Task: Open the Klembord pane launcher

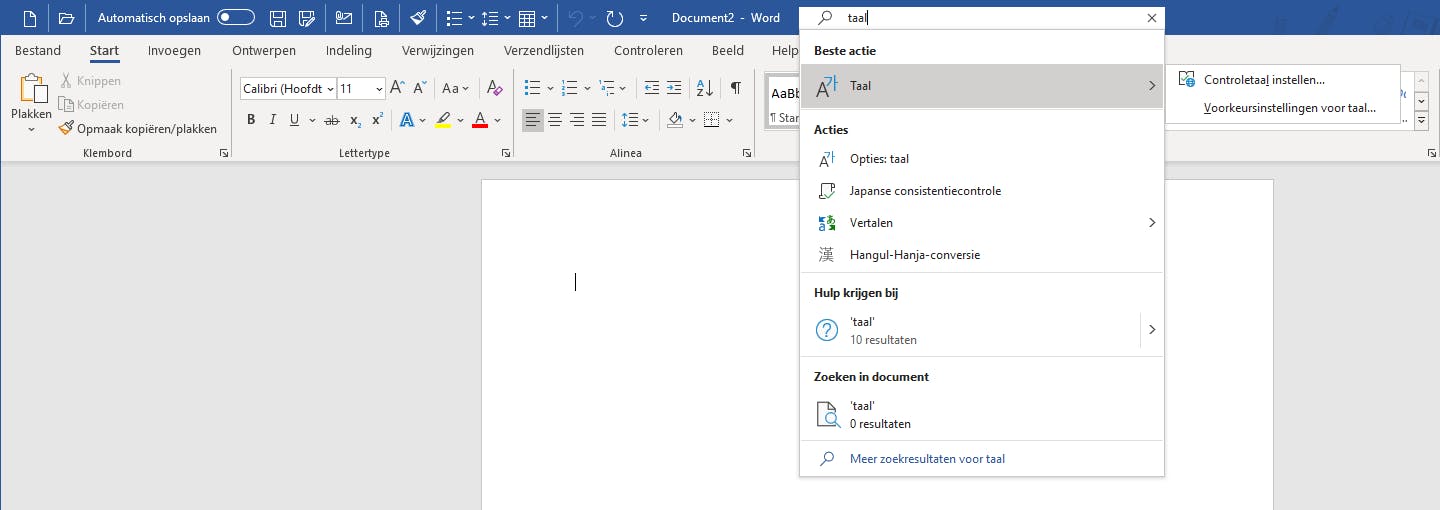Action: 224,154
